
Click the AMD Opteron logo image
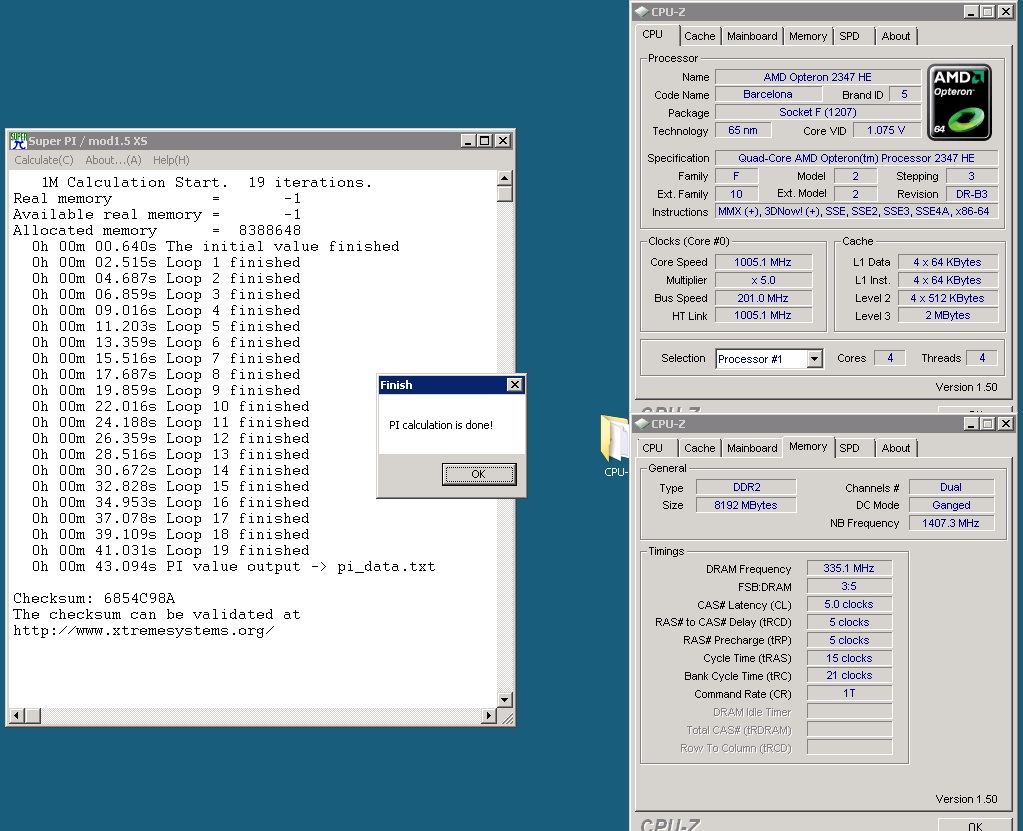click(960, 102)
